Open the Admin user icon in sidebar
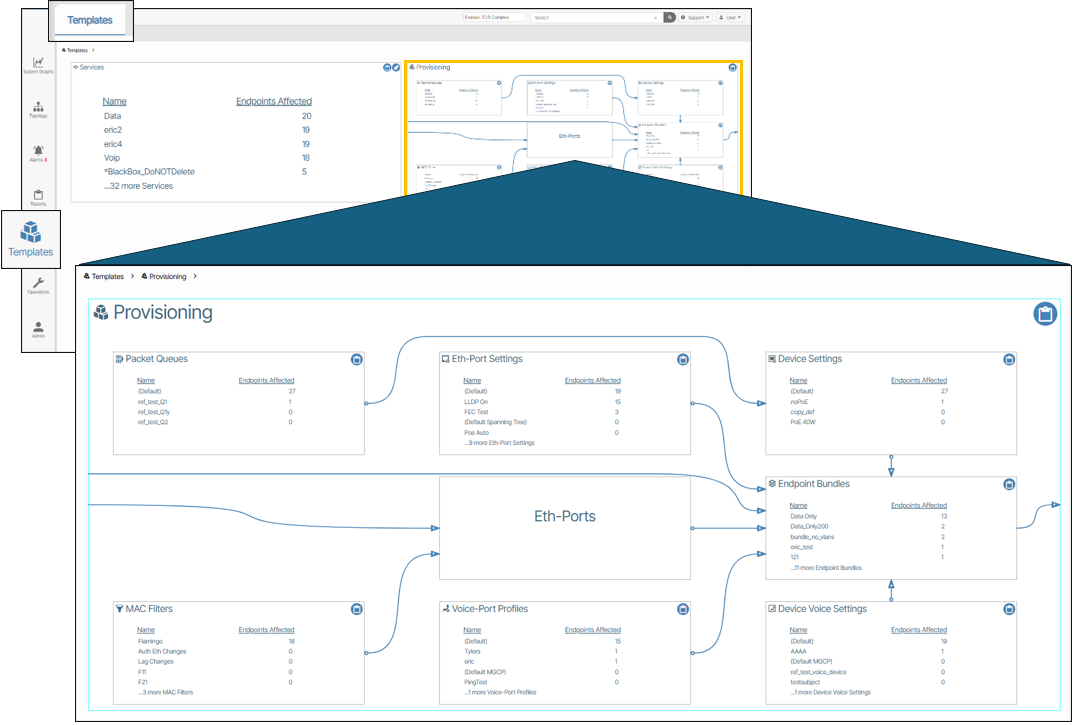 coord(38,329)
